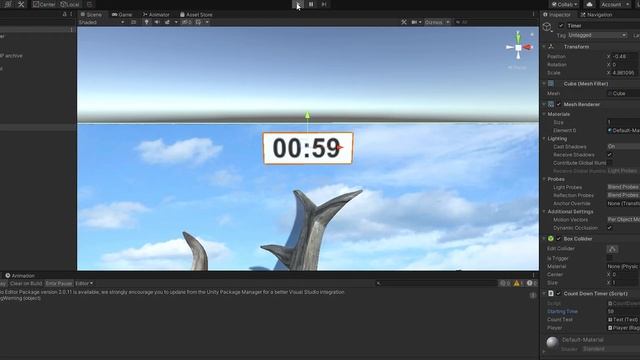
Task: Toggle the Dynamic Occlusion checkbox
Action: point(610,228)
